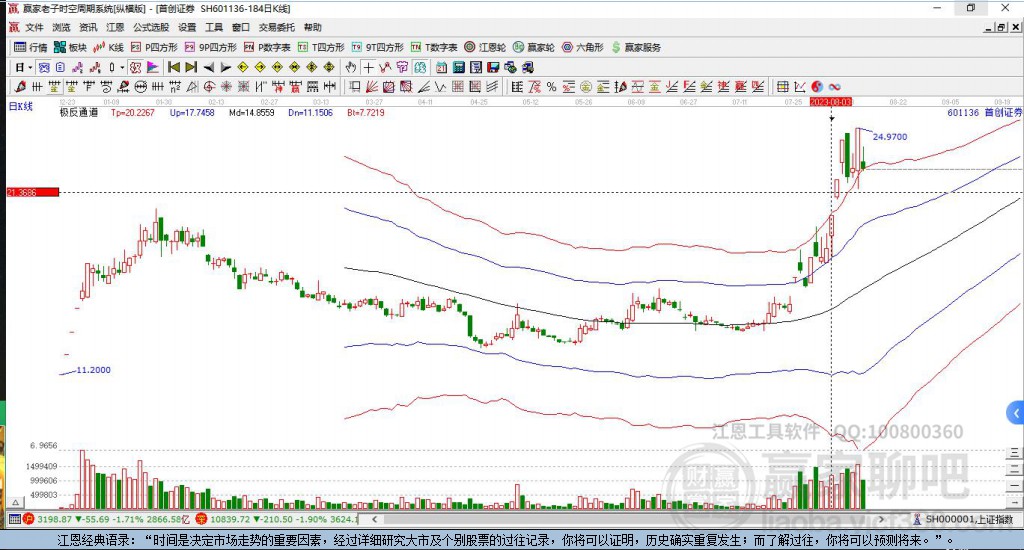1024x550 pixels.
Task: Toggle the pressed teal 8 icon next to the purple 节 icon
Action: tap(419, 67)
